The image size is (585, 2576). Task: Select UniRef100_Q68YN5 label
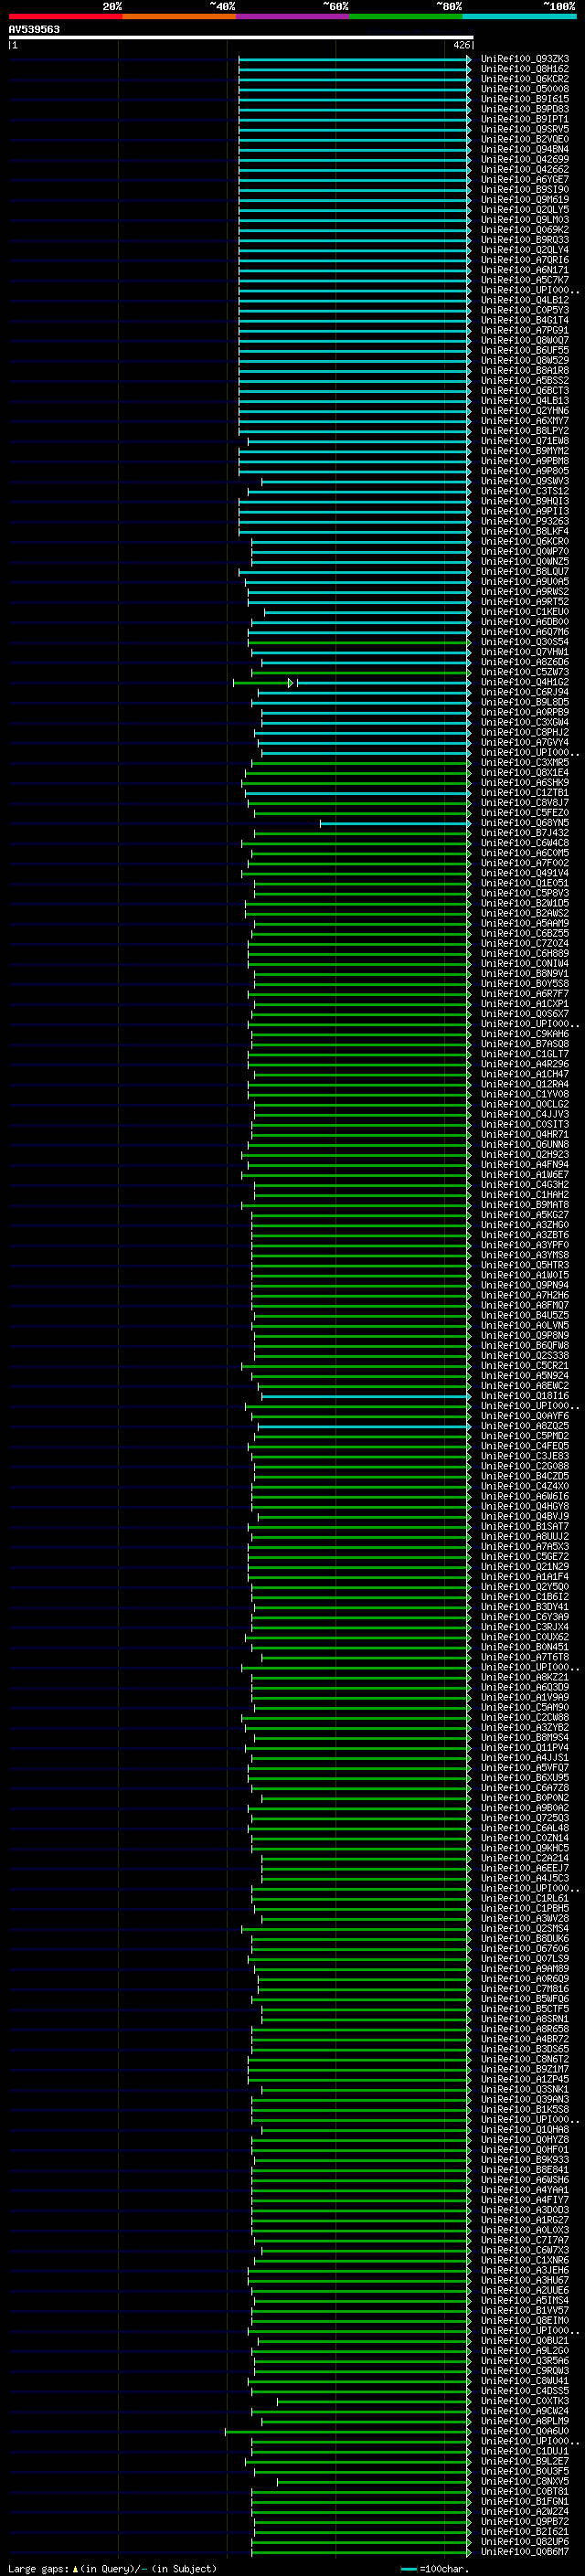click(525, 823)
